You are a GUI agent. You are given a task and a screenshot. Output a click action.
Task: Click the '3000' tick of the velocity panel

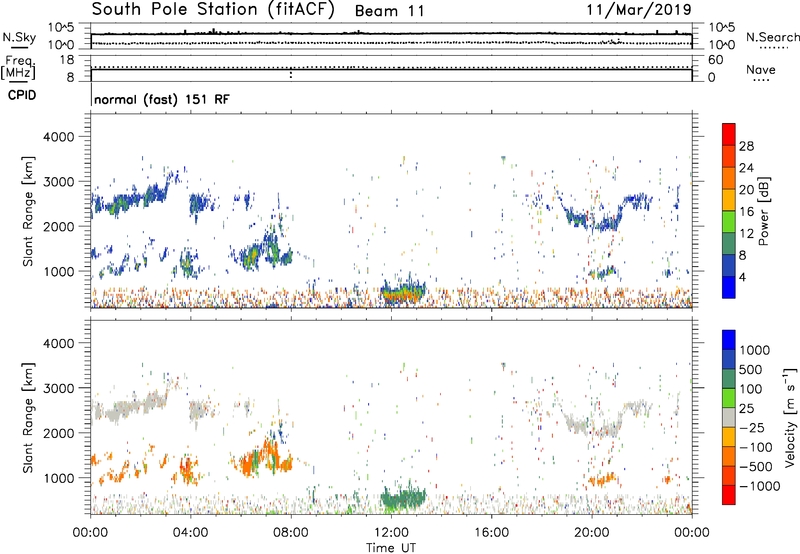tap(58, 388)
